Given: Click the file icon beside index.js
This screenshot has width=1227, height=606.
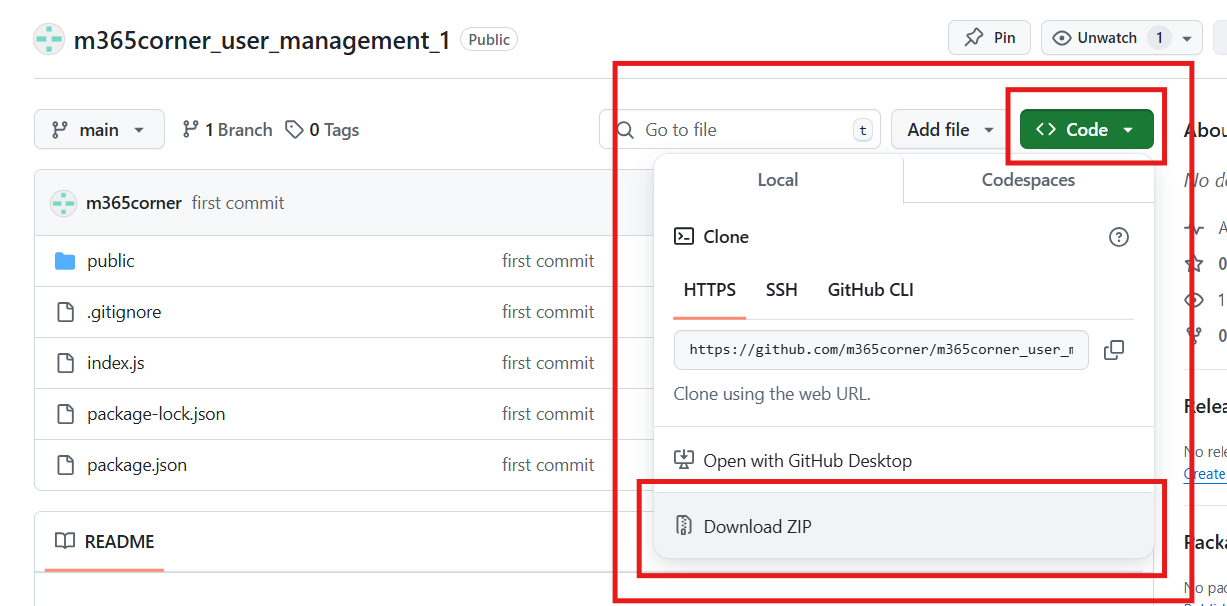Looking at the screenshot, I should 65,363.
